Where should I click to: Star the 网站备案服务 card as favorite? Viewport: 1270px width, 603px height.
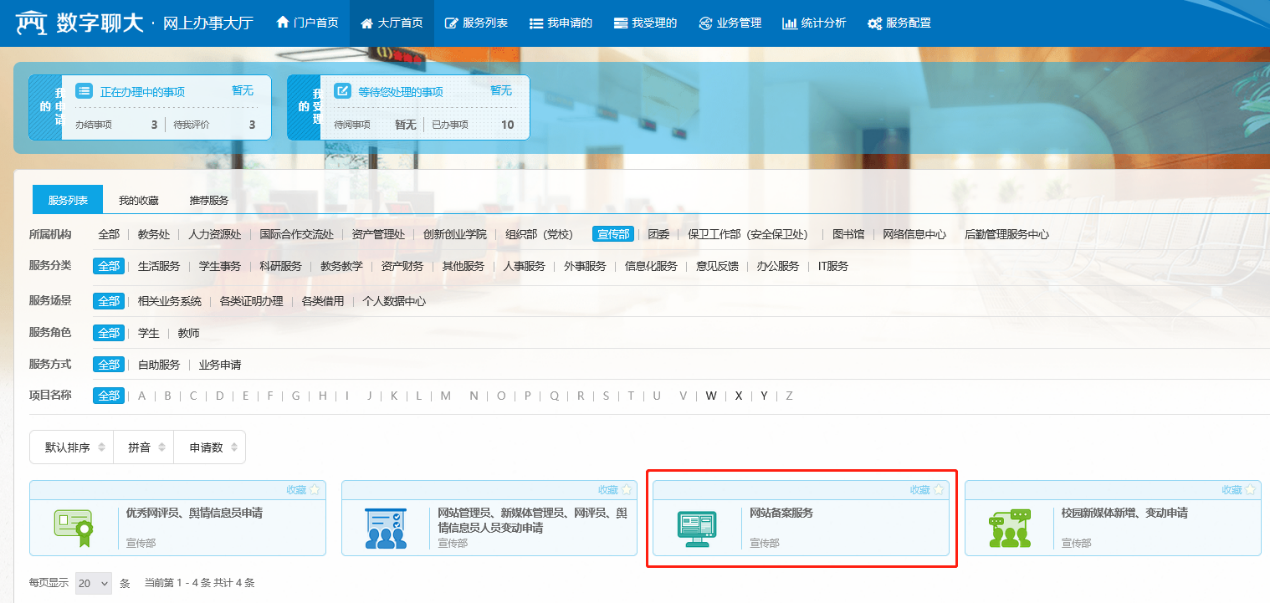click(x=938, y=490)
